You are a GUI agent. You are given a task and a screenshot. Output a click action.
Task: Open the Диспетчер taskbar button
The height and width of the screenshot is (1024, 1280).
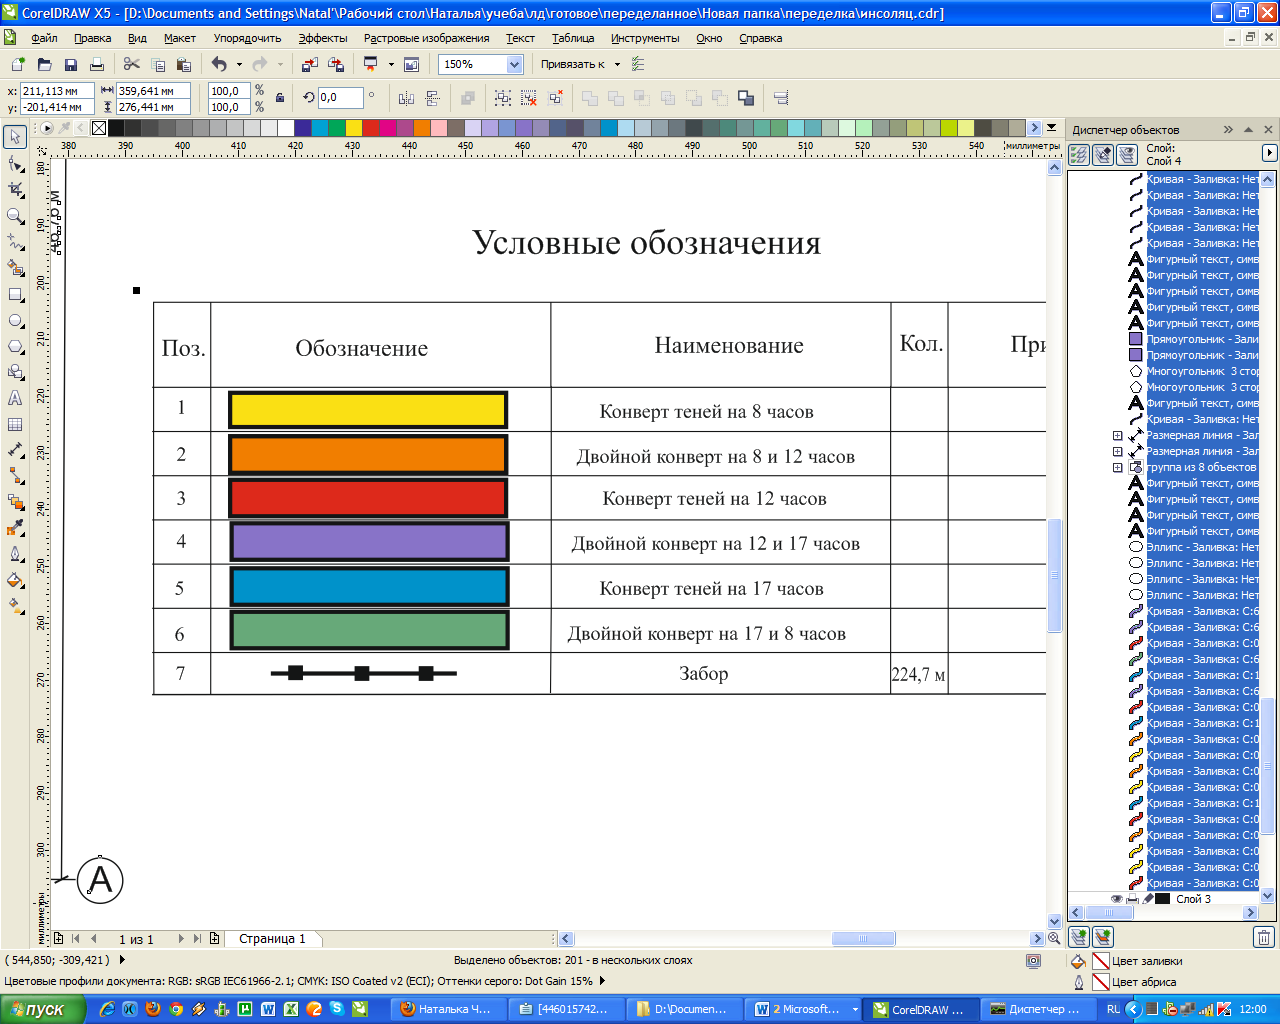click(1036, 1009)
